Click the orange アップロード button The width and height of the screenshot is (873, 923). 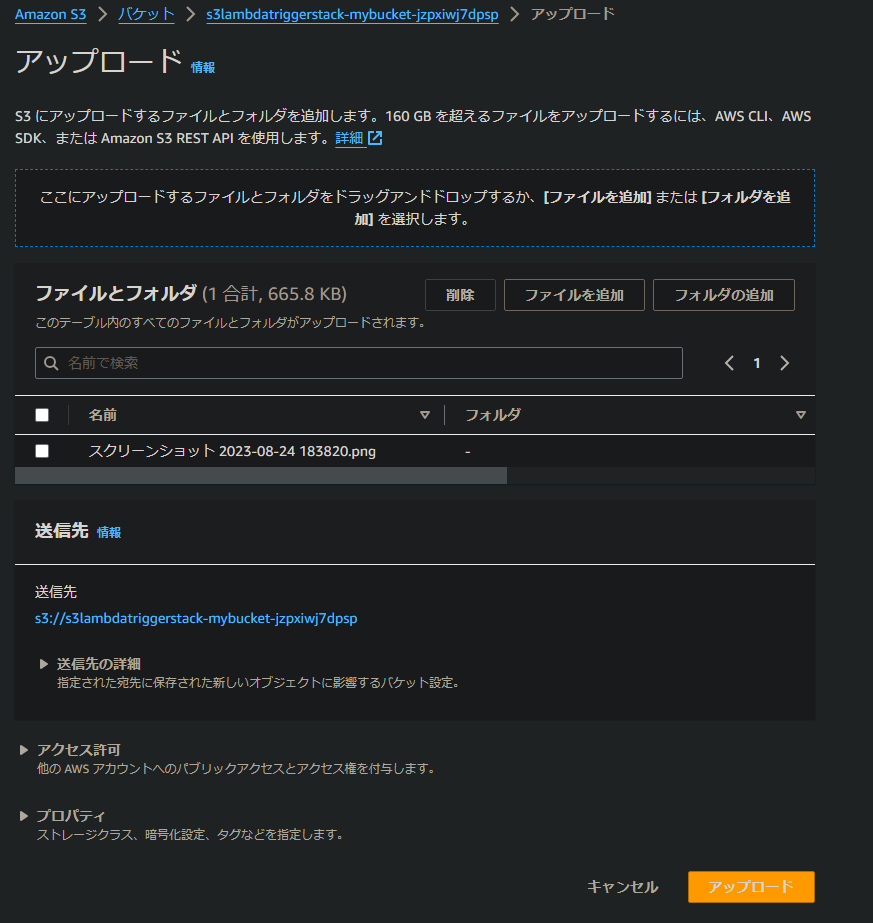tap(750, 886)
